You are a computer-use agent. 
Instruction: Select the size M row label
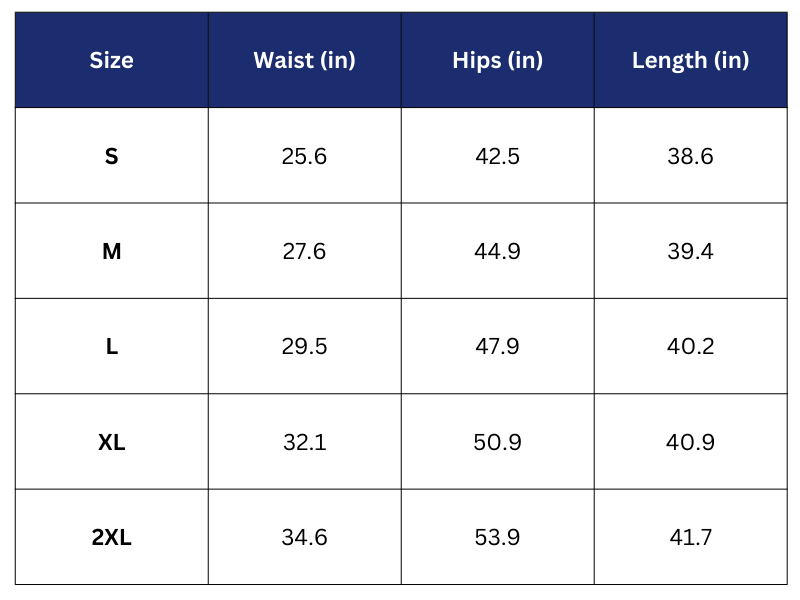[111, 251]
